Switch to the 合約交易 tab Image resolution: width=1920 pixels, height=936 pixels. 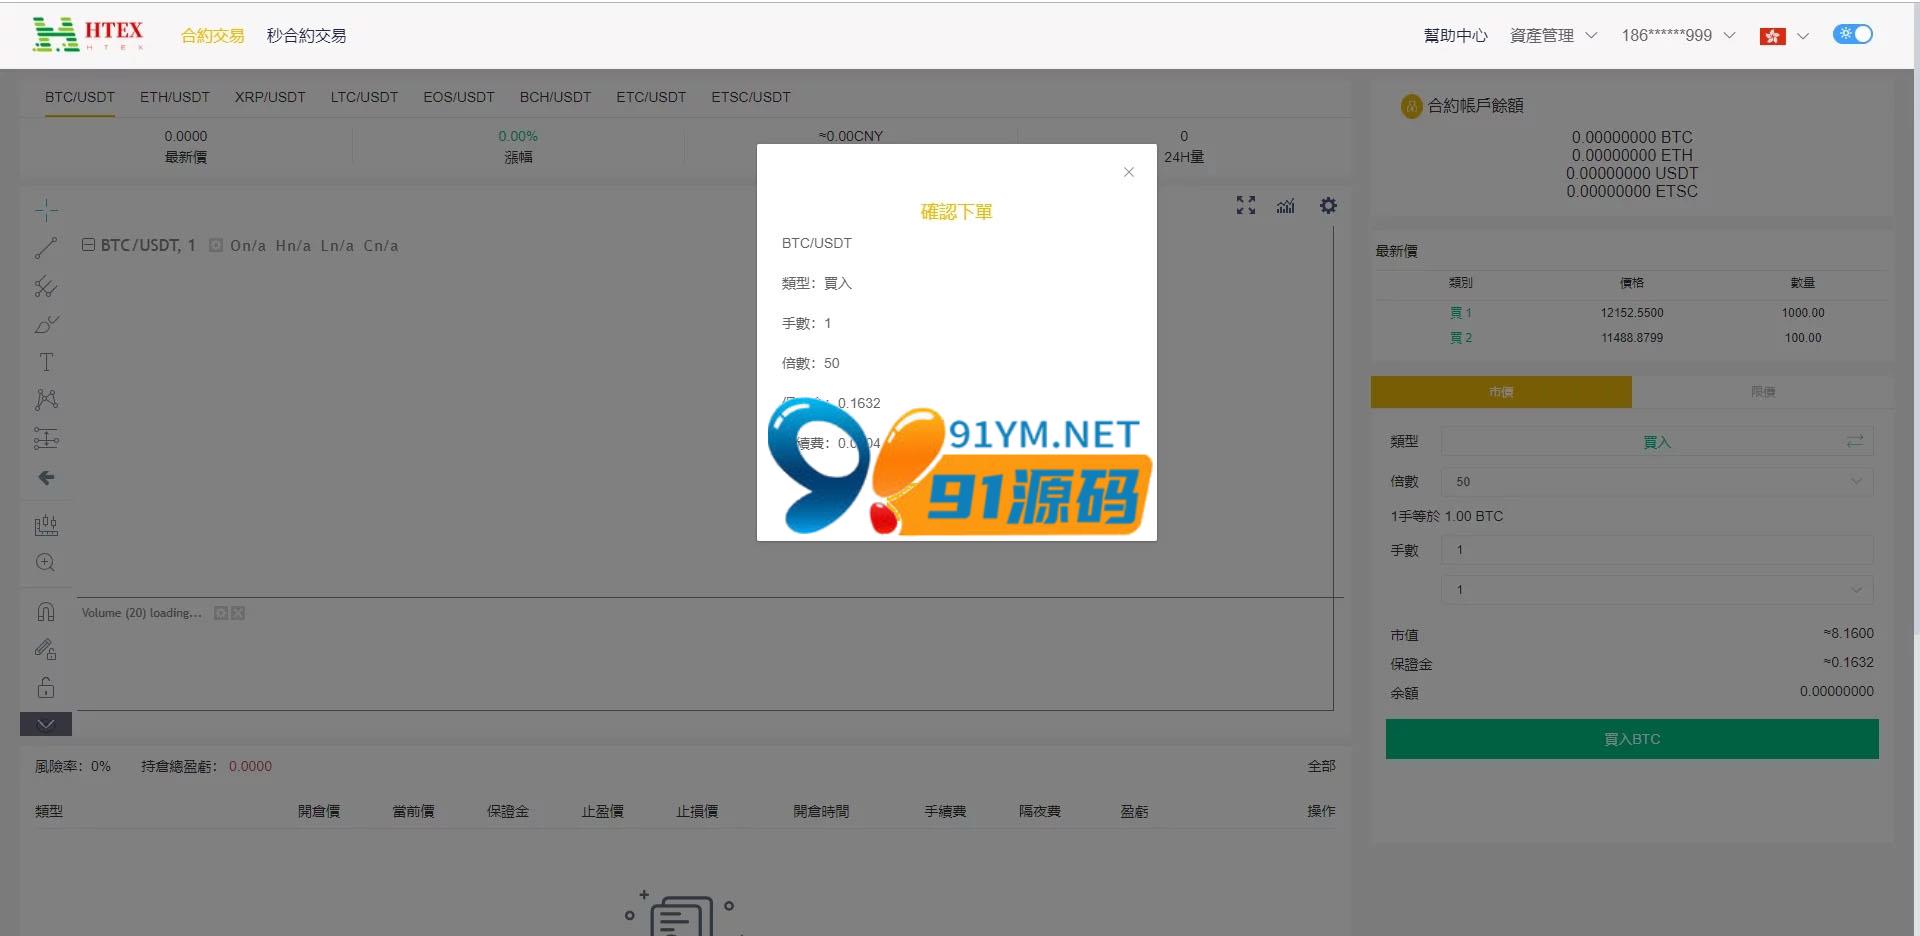tap(212, 35)
